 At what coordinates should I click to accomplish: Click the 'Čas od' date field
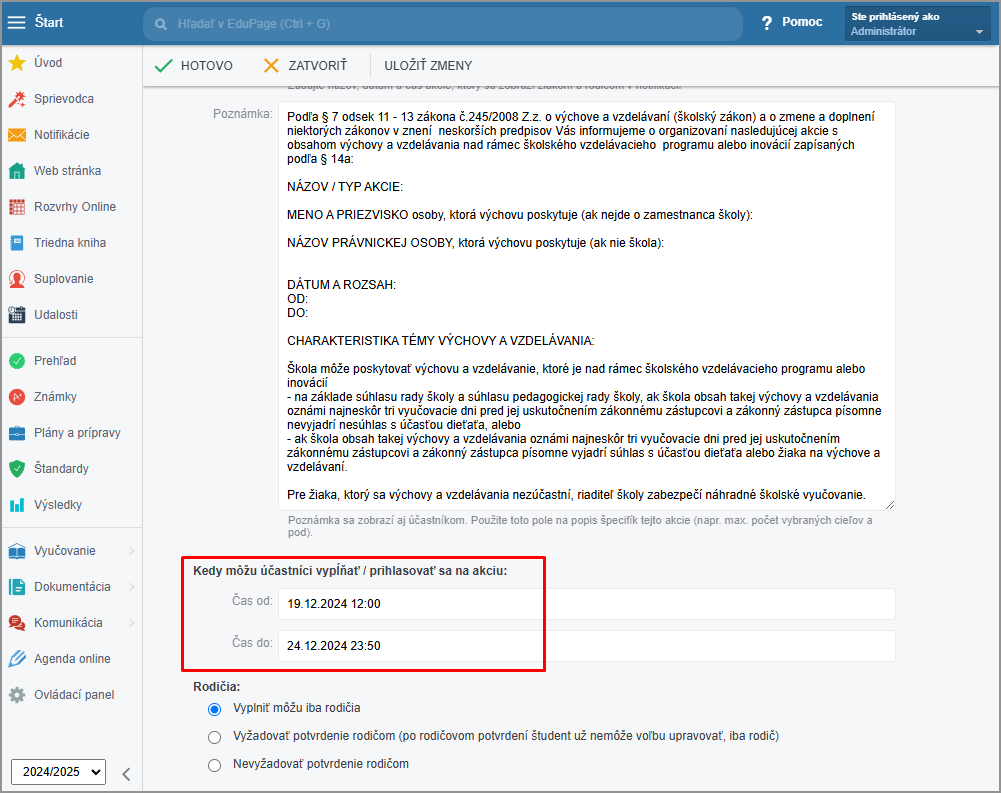point(585,604)
